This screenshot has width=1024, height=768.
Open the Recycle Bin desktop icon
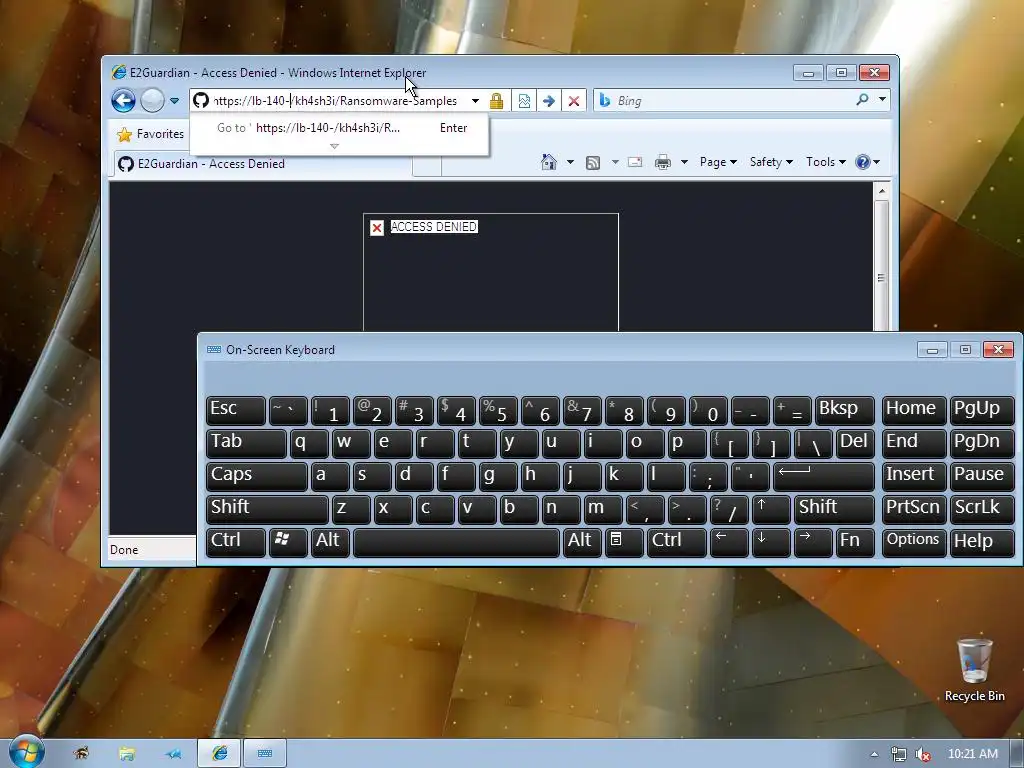click(974, 670)
